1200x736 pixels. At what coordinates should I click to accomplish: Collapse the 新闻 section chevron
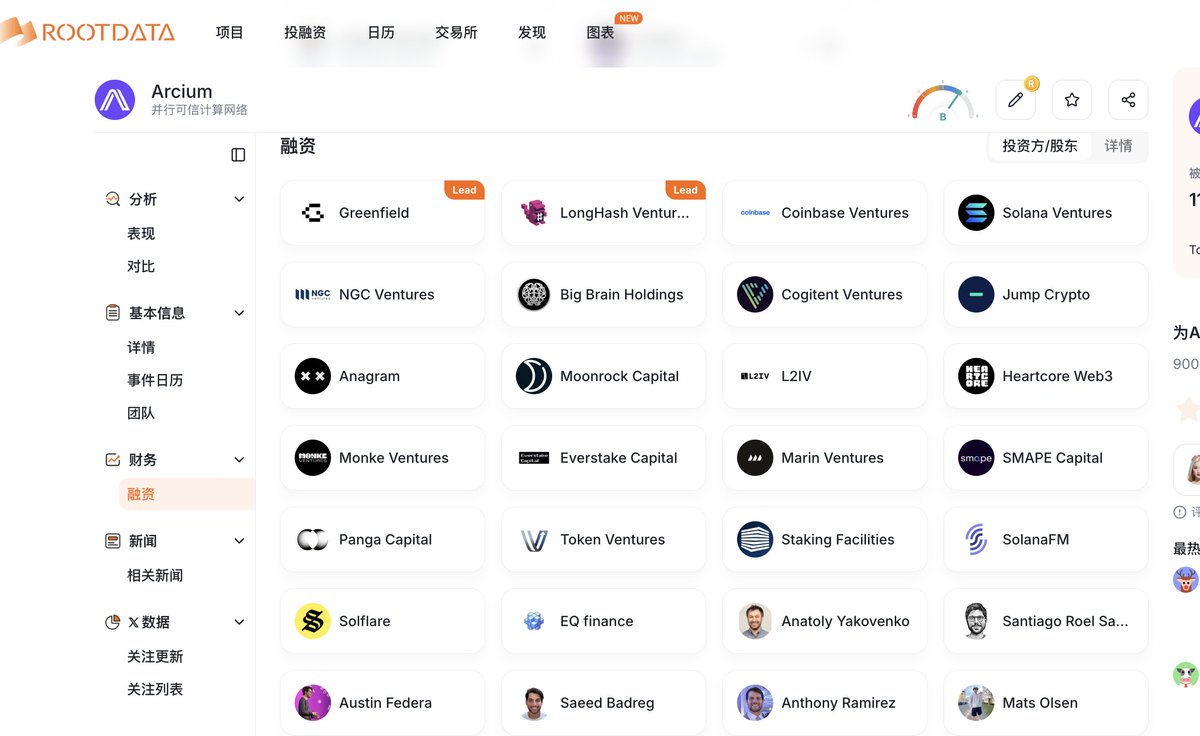pos(239,541)
